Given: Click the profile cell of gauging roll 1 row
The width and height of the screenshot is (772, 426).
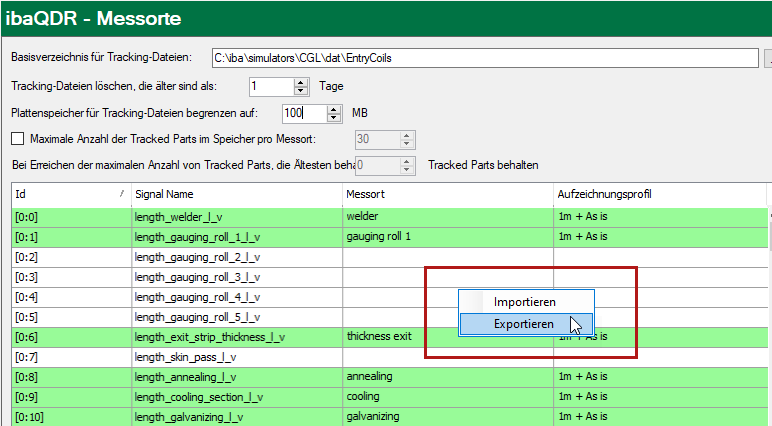Looking at the screenshot, I should pyautogui.click(x=660, y=237).
